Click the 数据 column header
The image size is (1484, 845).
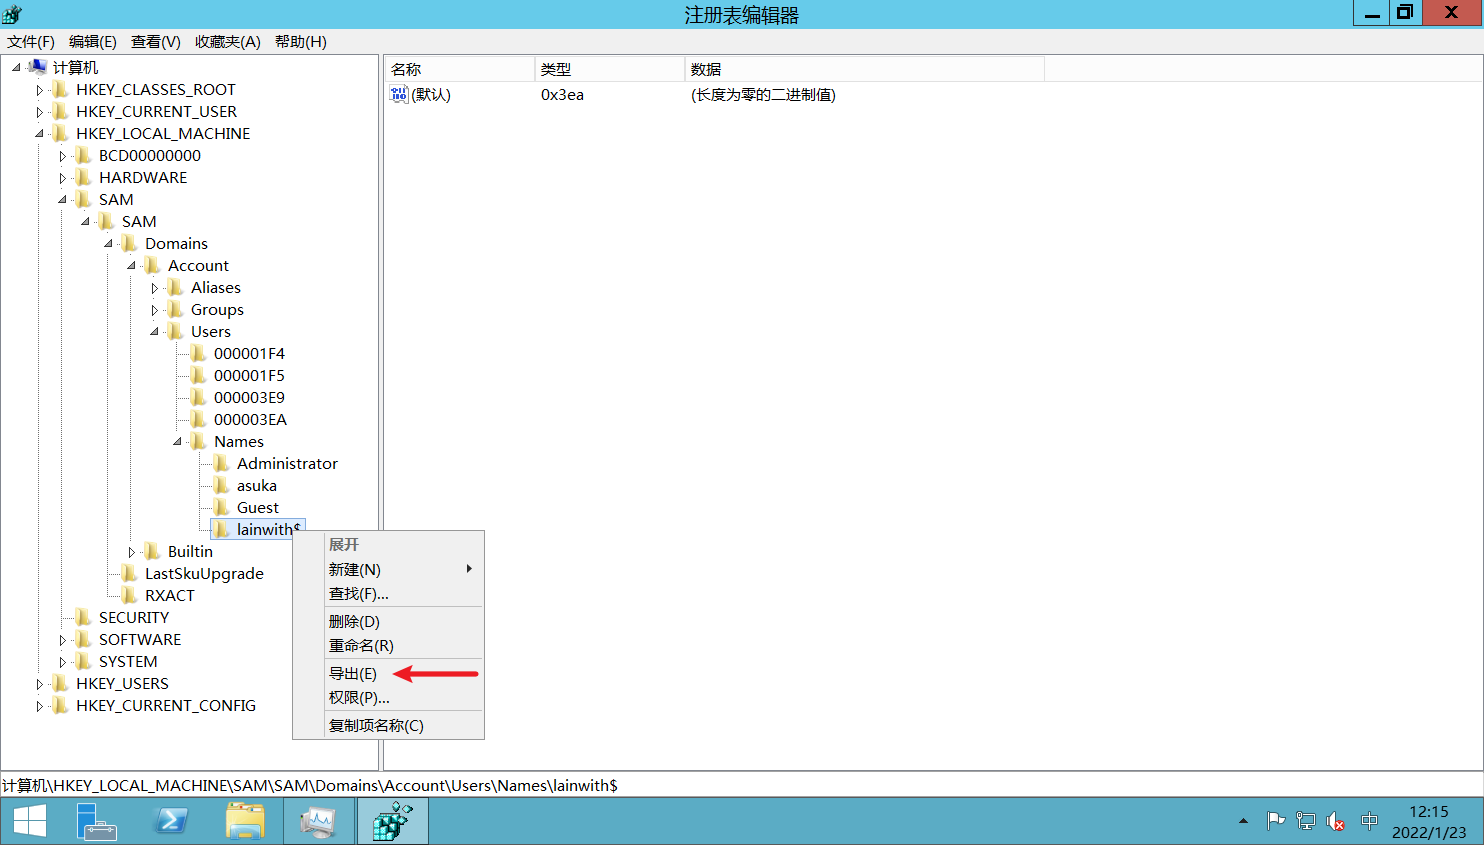click(x=865, y=69)
